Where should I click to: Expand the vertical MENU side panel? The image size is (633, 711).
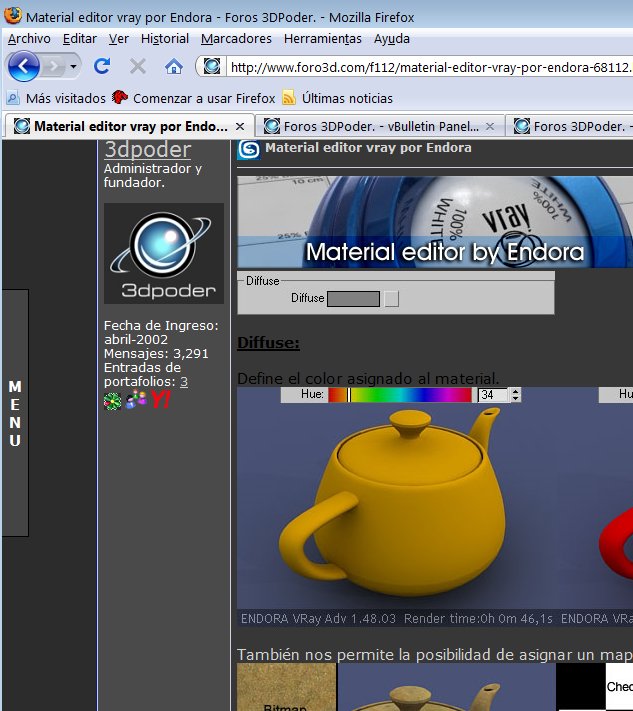15,413
